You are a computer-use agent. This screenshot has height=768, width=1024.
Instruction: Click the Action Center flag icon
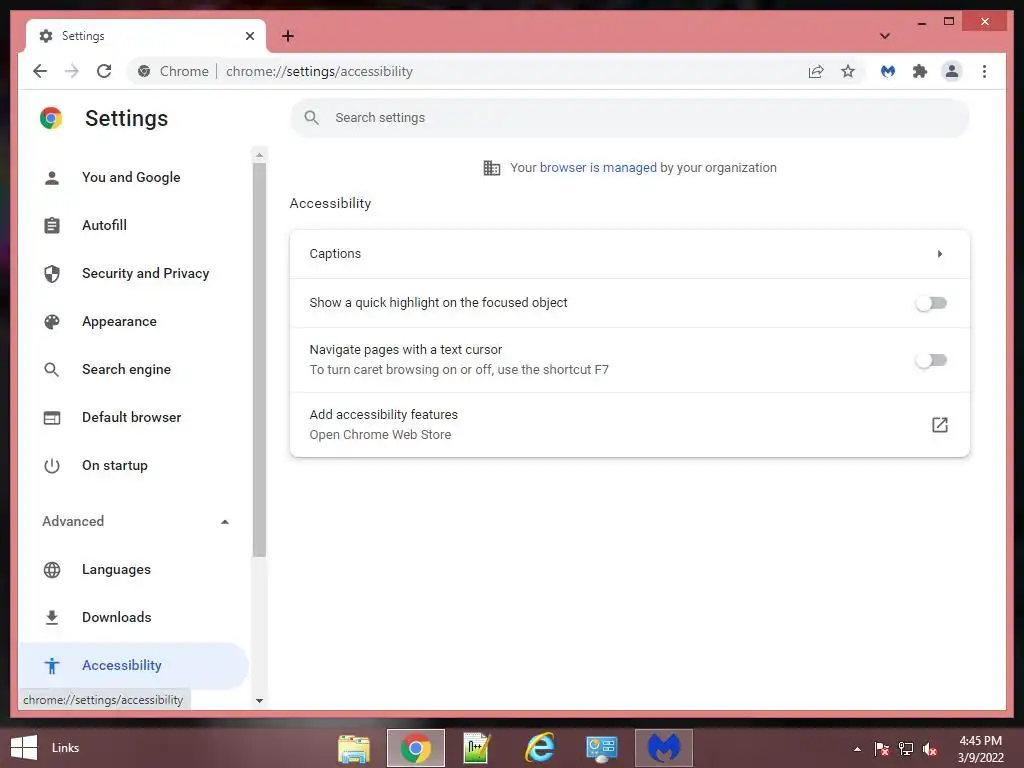pos(881,749)
